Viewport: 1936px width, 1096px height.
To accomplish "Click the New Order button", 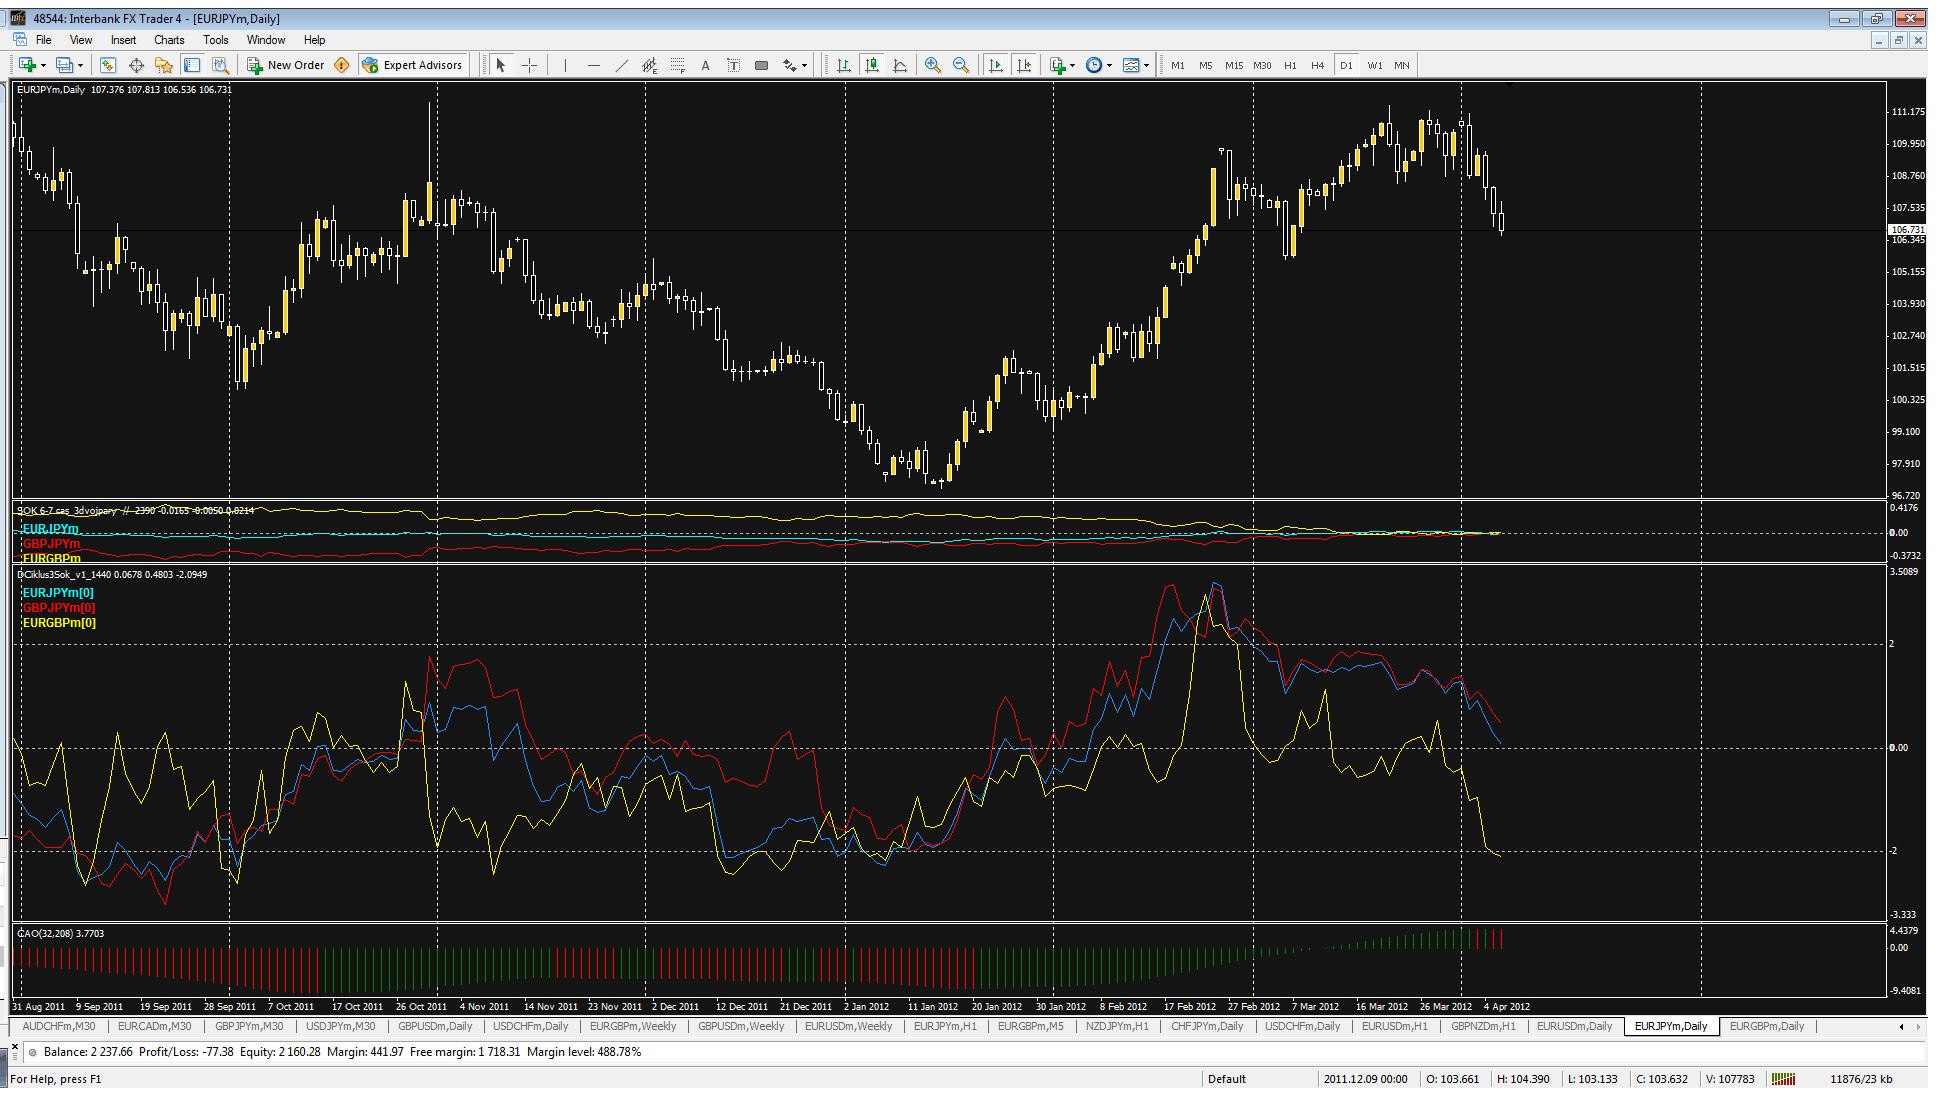I will (286, 65).
